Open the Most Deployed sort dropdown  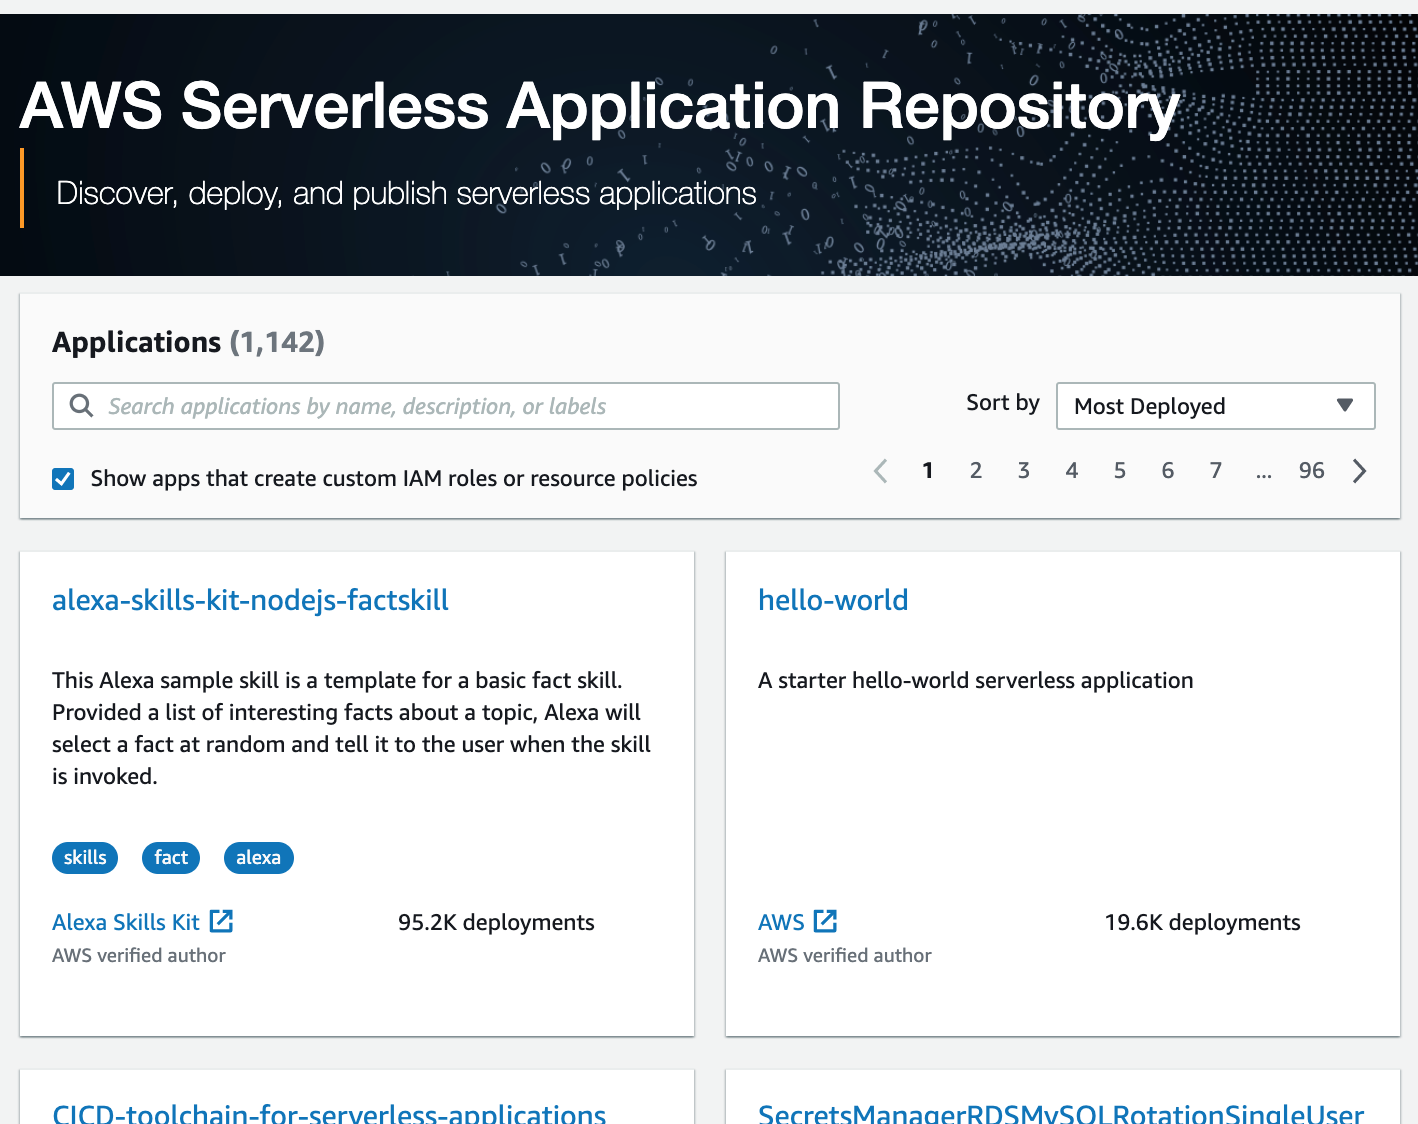click(1216, 406)
